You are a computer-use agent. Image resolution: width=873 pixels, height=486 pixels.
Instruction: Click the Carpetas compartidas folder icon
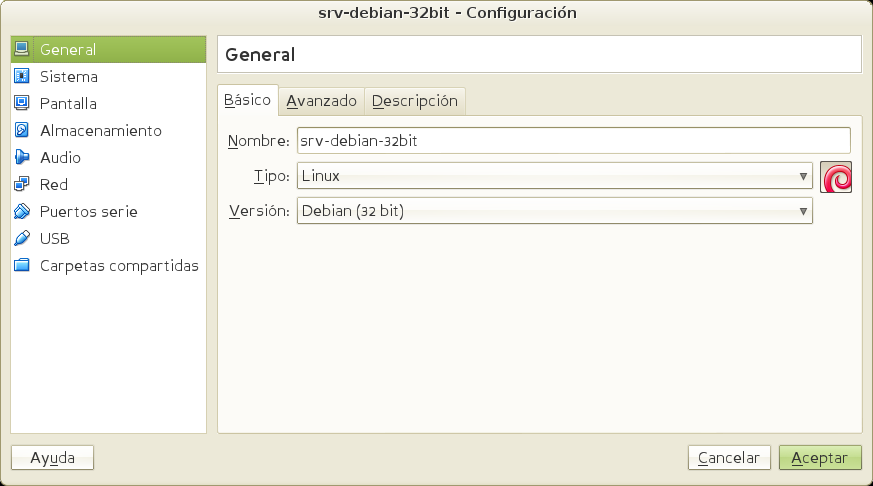(x=22, y=265)
